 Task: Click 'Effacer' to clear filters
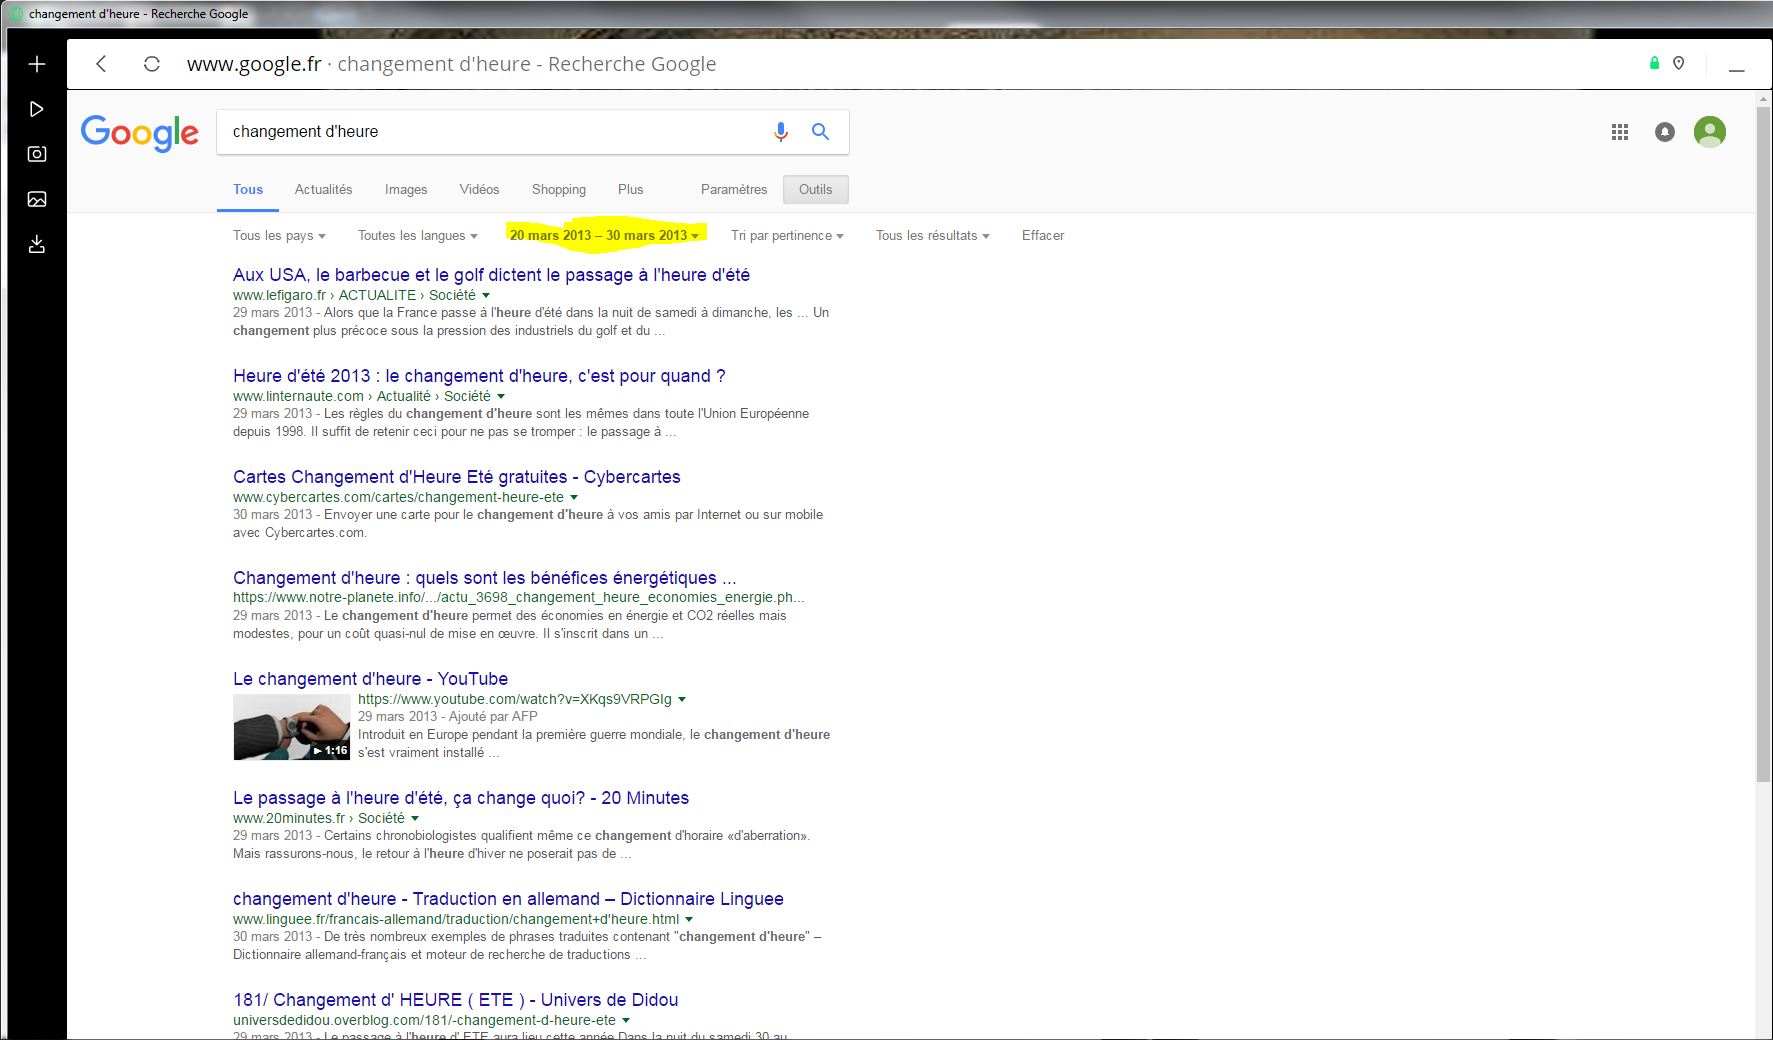[x=1042, y=236]
